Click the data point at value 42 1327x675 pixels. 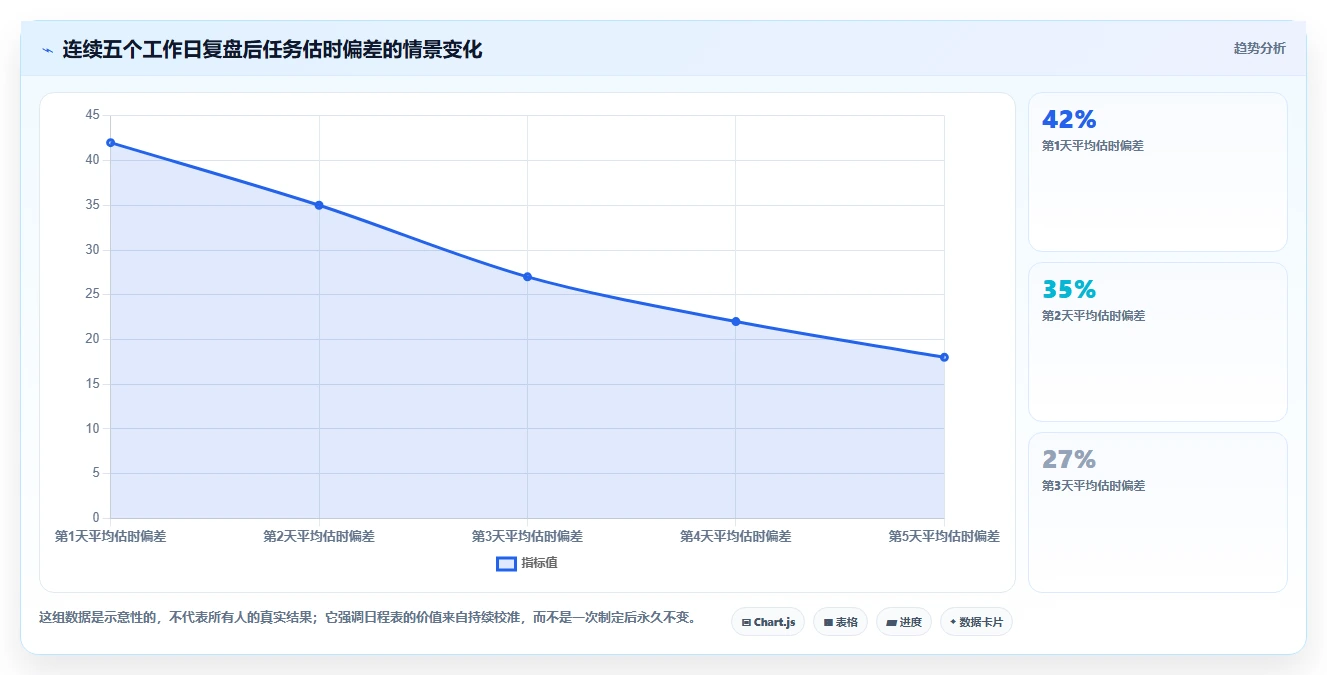coord(110,143)
